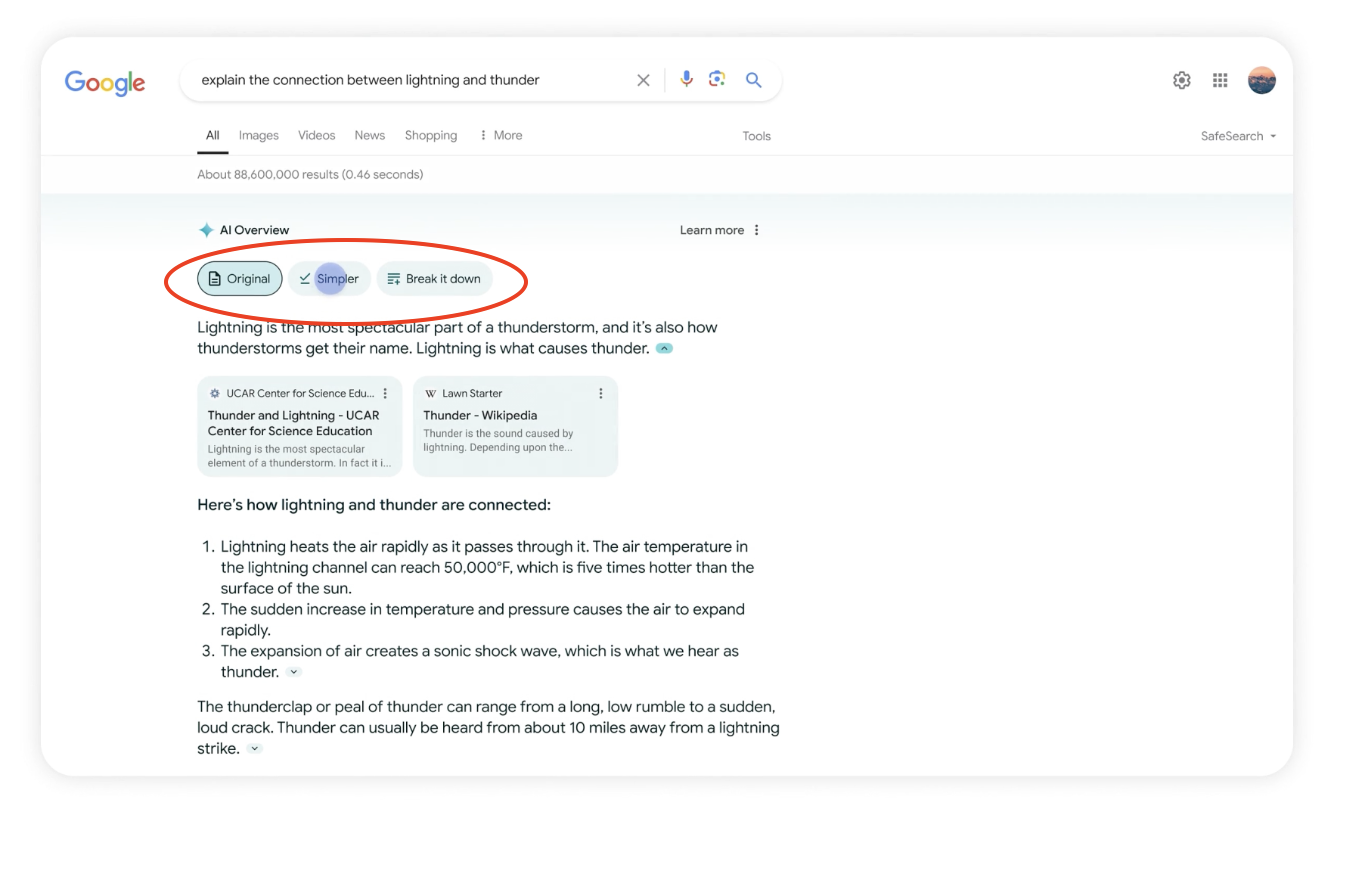Switch to the Videos tab
1354x884 pixels.
coord(317,135)
